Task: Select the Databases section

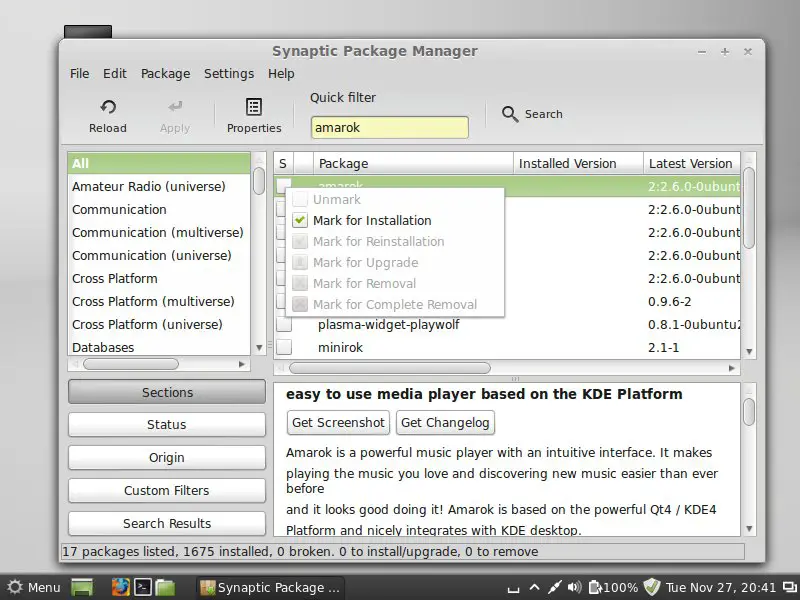Action: (x=159, y=347)
